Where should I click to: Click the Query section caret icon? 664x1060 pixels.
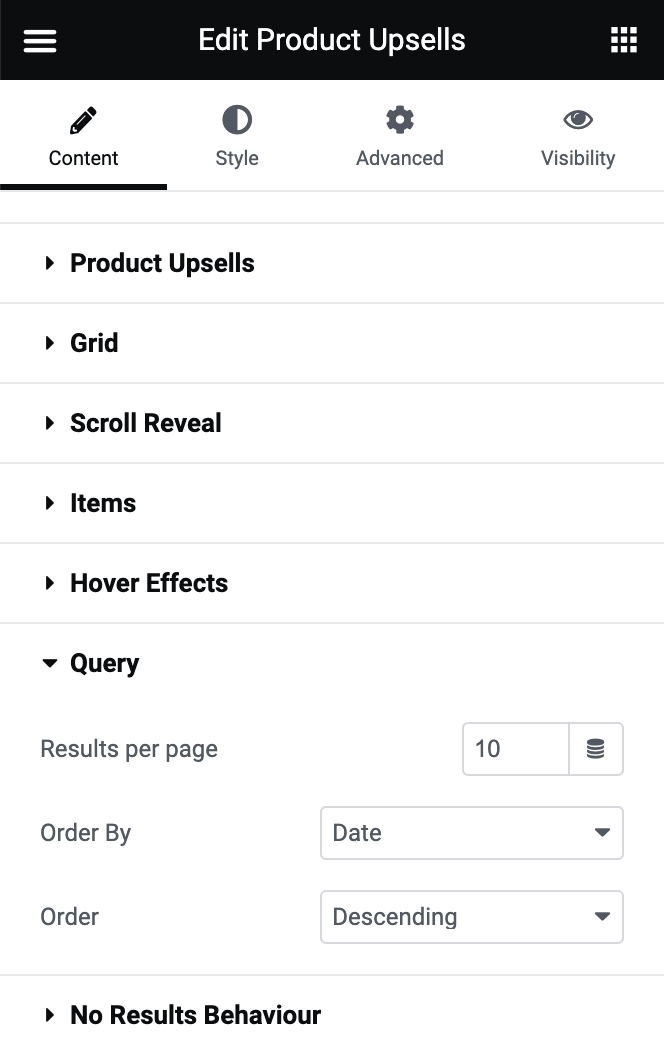[x=50, y=663]
